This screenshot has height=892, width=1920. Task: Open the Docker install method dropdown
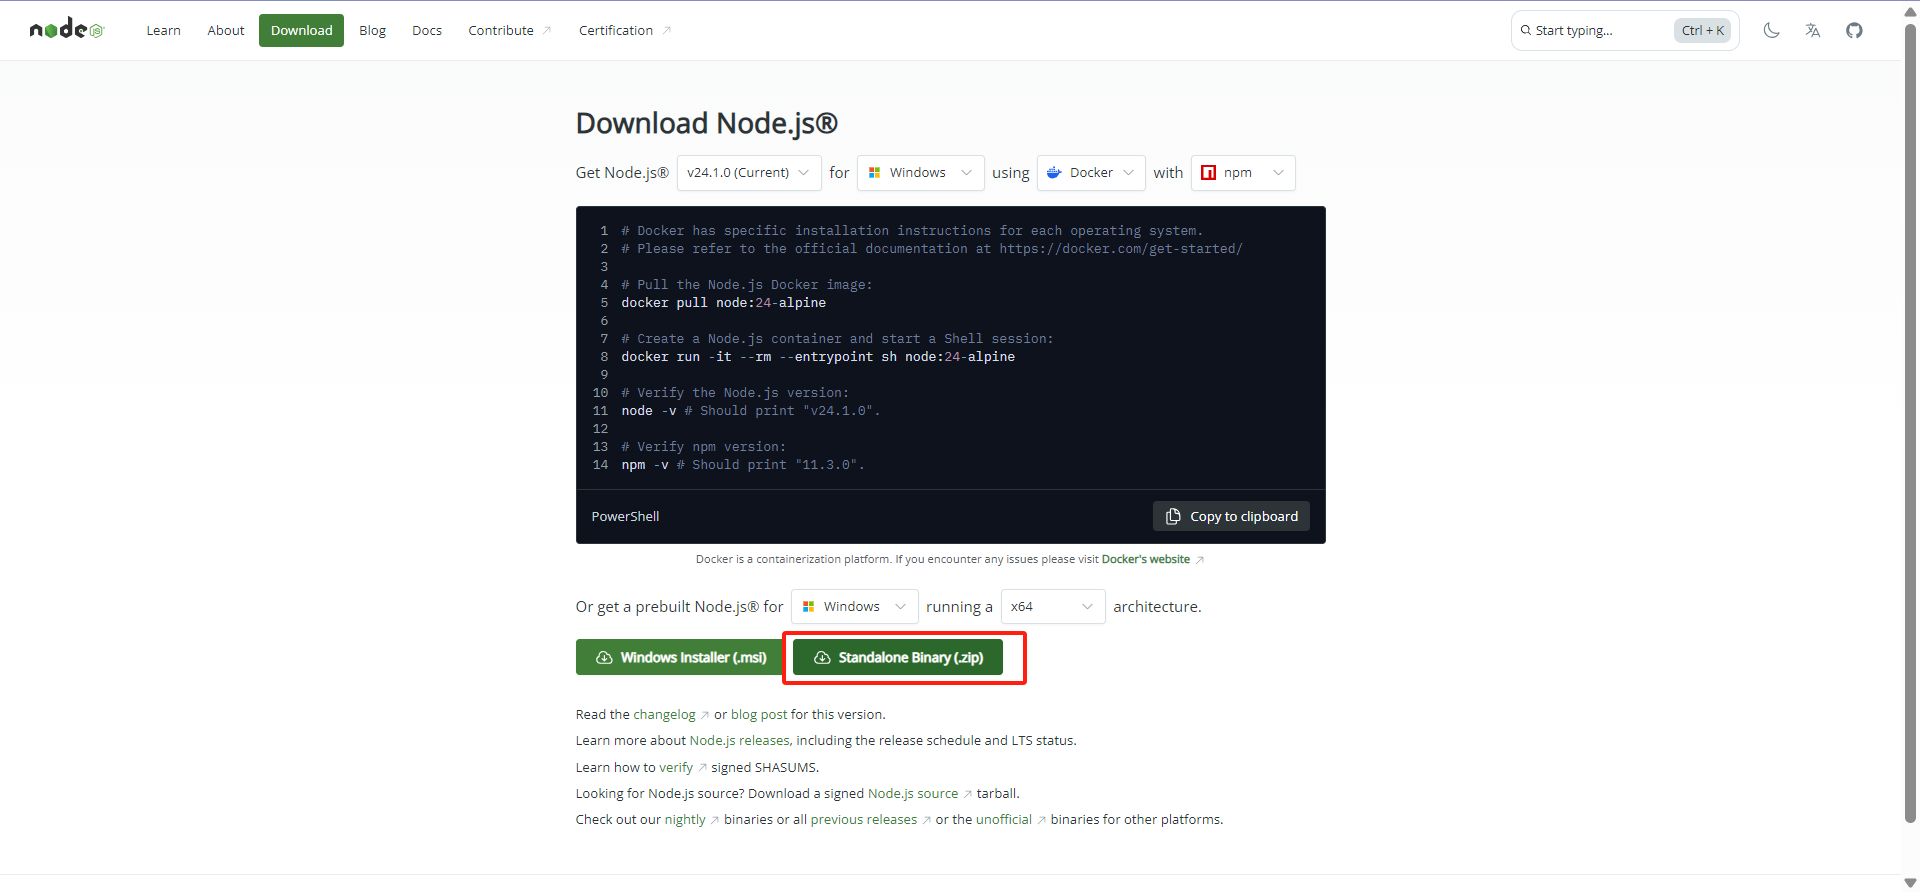1091,172
